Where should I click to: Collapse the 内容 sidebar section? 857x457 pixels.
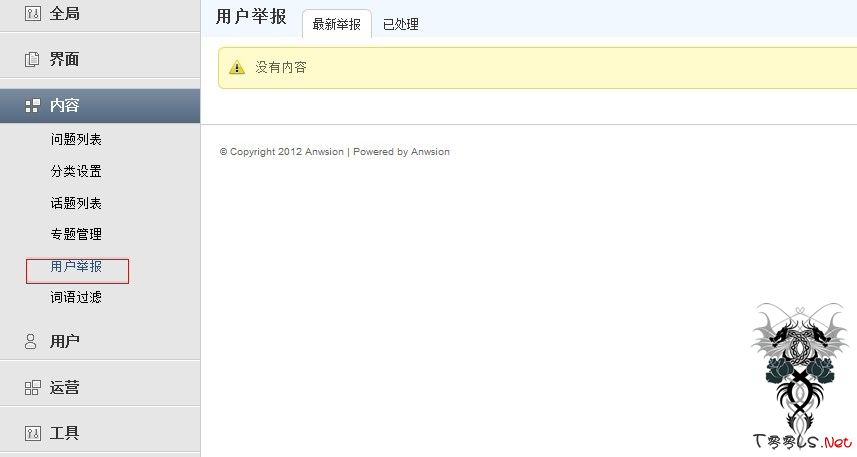pyautogui.click(x=100, y=106)
